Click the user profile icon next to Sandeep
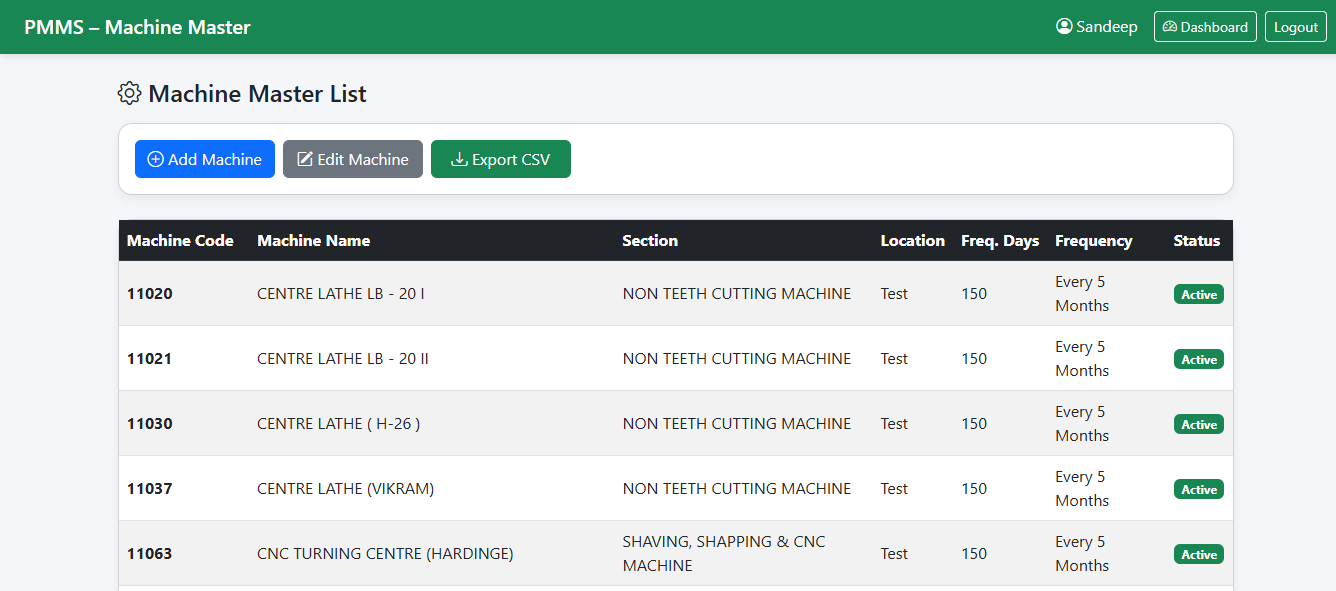 click(x=1064, y=27)
